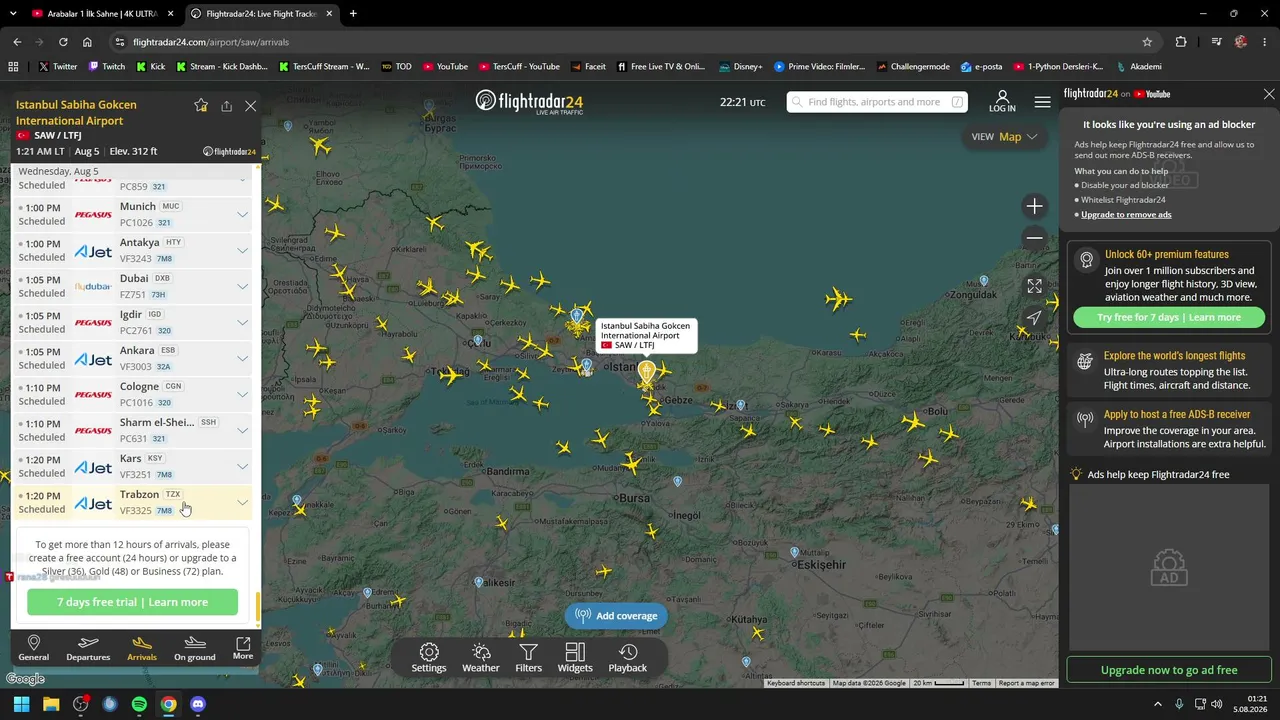1280x720 pixels.
Task: Click the Add coverage button
Action: point(617,616)
